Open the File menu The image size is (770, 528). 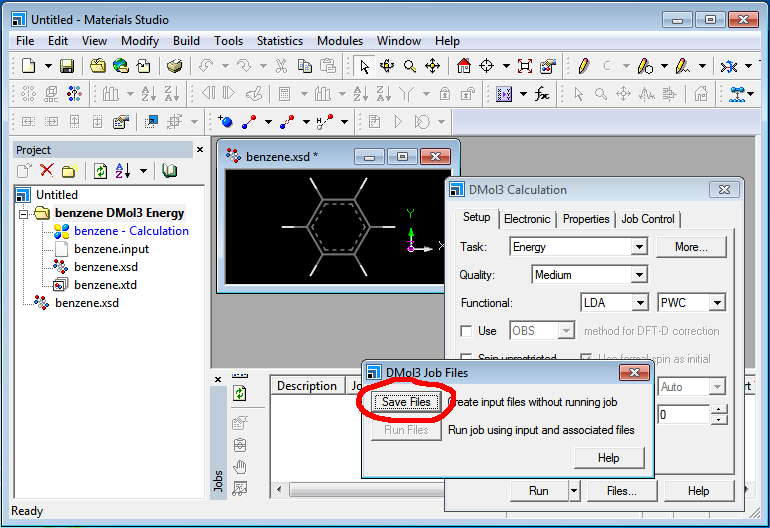(25, 41)
